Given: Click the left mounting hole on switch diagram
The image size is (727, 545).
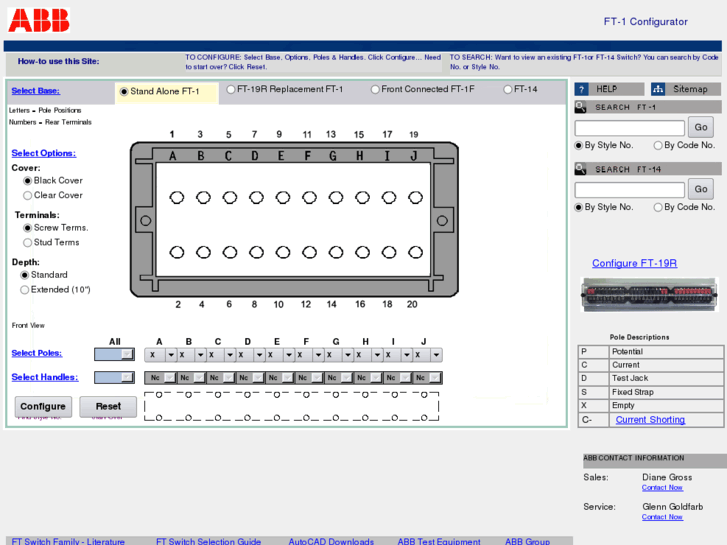Looking at the screenshot, I should [x=144, y=220].
